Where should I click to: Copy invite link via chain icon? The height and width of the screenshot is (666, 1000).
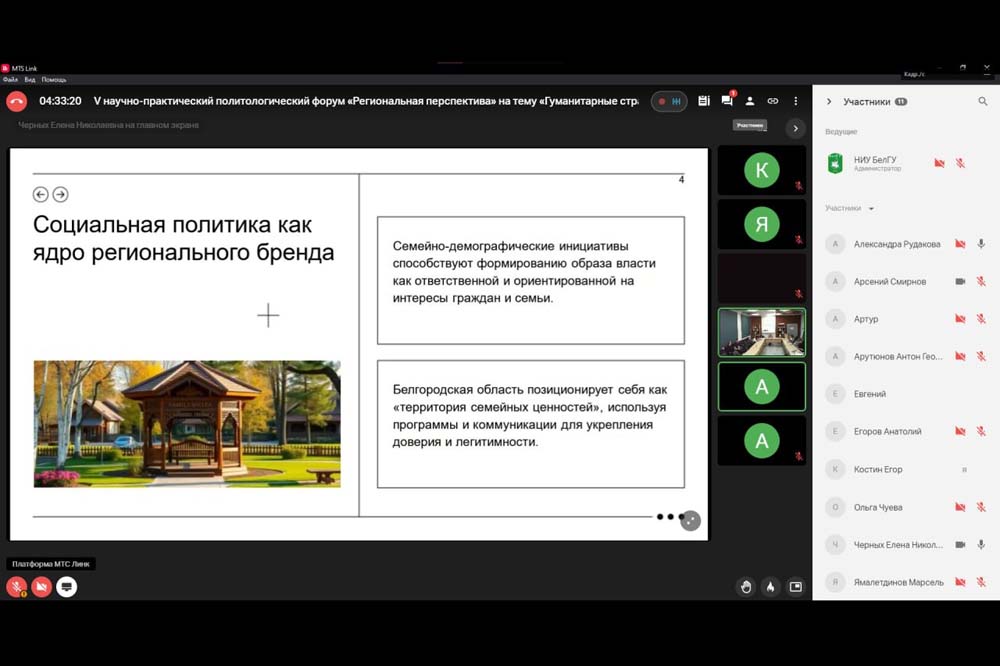[x=773, y=101]
